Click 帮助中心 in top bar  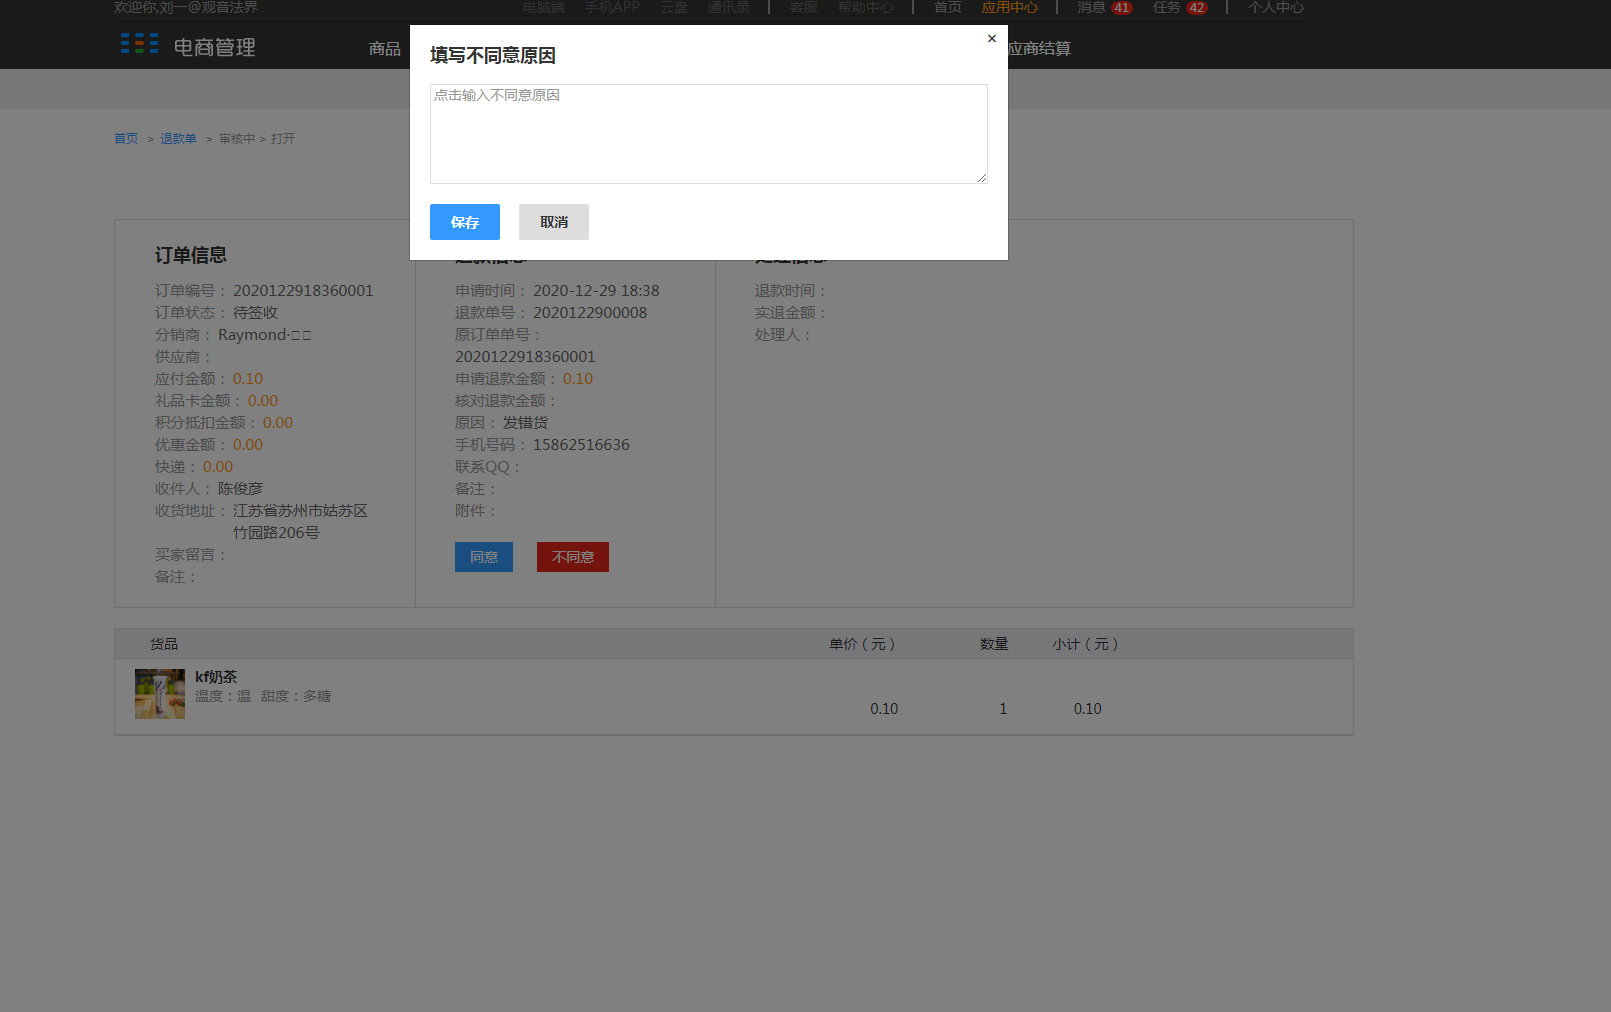pyautogui.click(x=866, y=7)
